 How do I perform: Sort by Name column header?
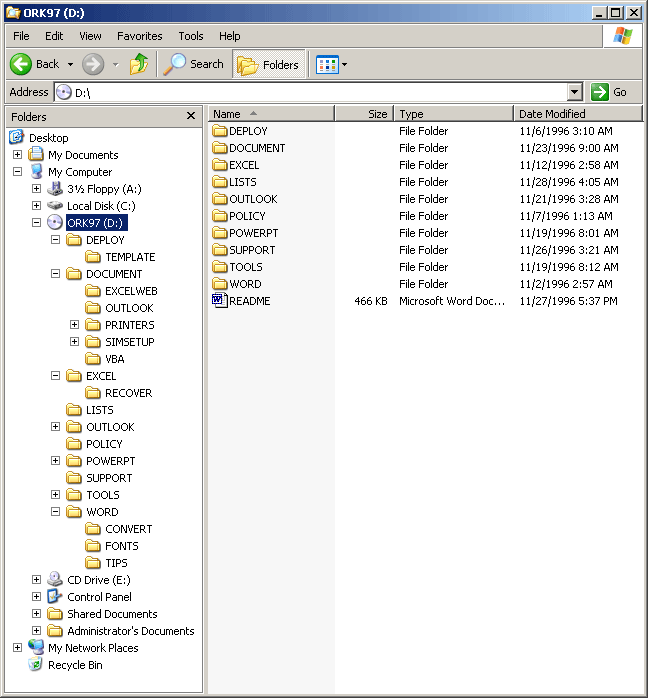pyautogui.click(x=271, y=114)
